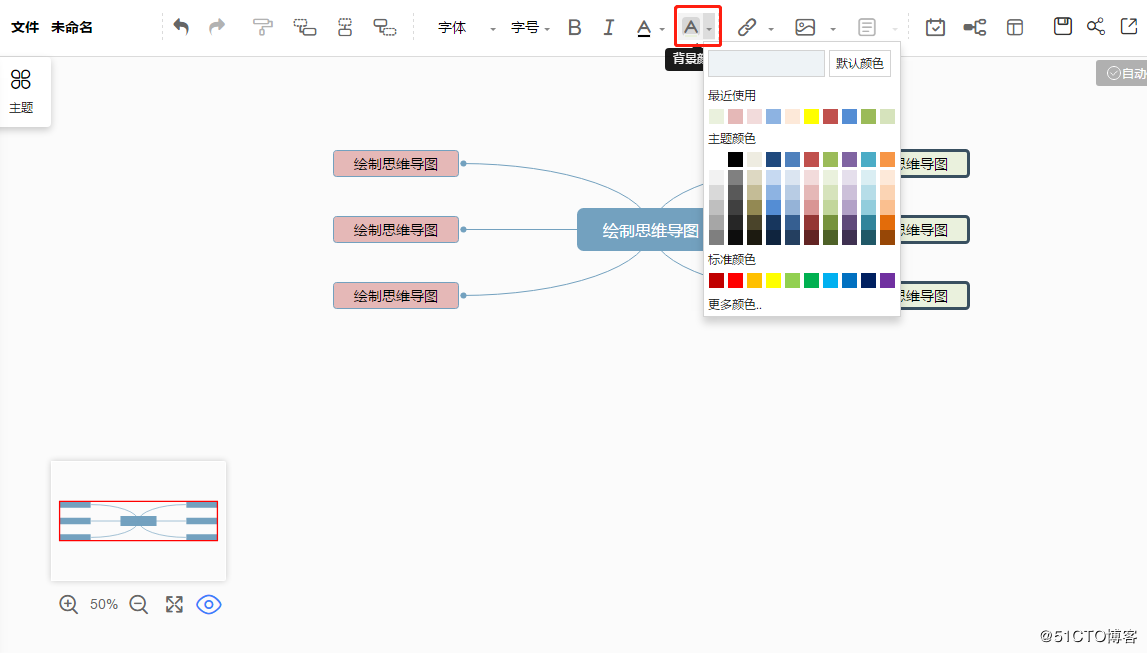Open the mind map structure icon

coord(974,27)
